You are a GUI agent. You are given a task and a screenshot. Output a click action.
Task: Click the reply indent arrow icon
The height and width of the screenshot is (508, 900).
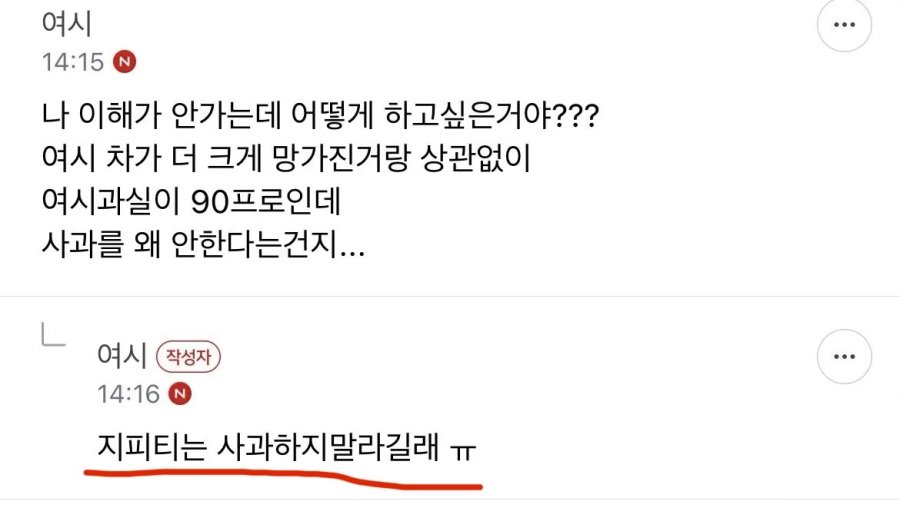pyautogui.click(x=53, y=335)
